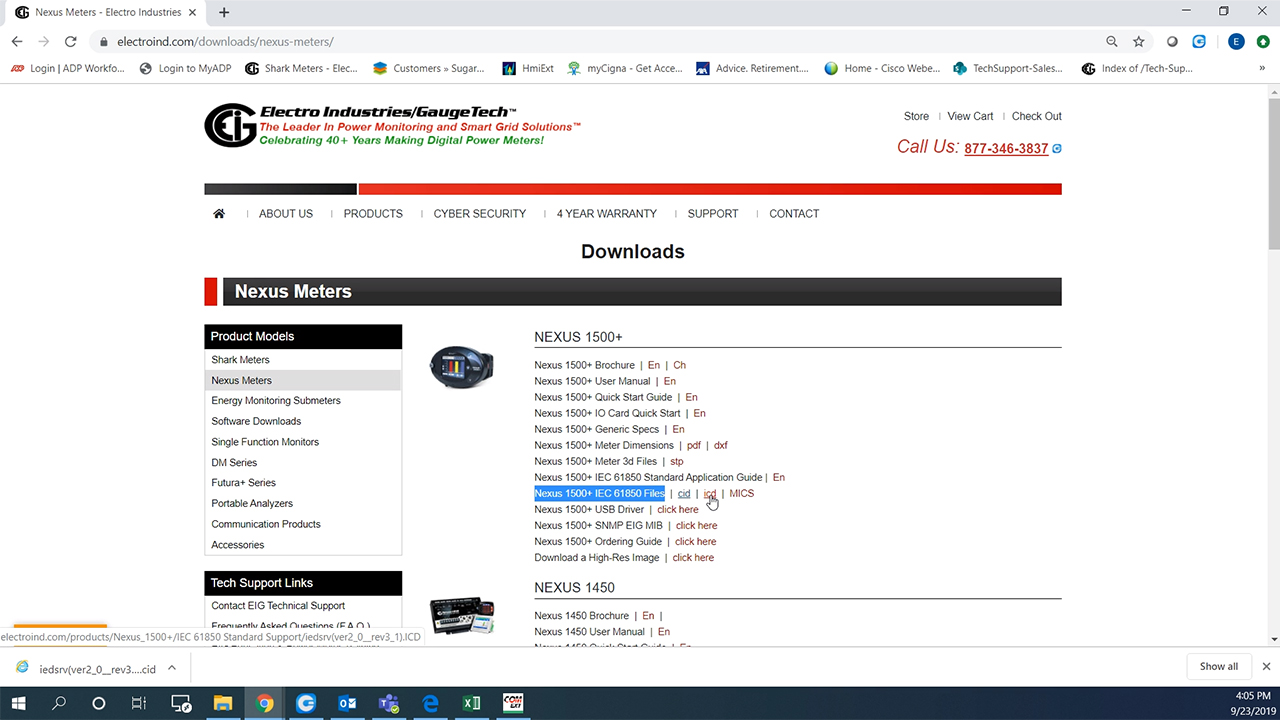The width and height of the screenshot is (1280, 720).
Task: Open IEC 61850 Files MICS link
Action: point(741,493)
